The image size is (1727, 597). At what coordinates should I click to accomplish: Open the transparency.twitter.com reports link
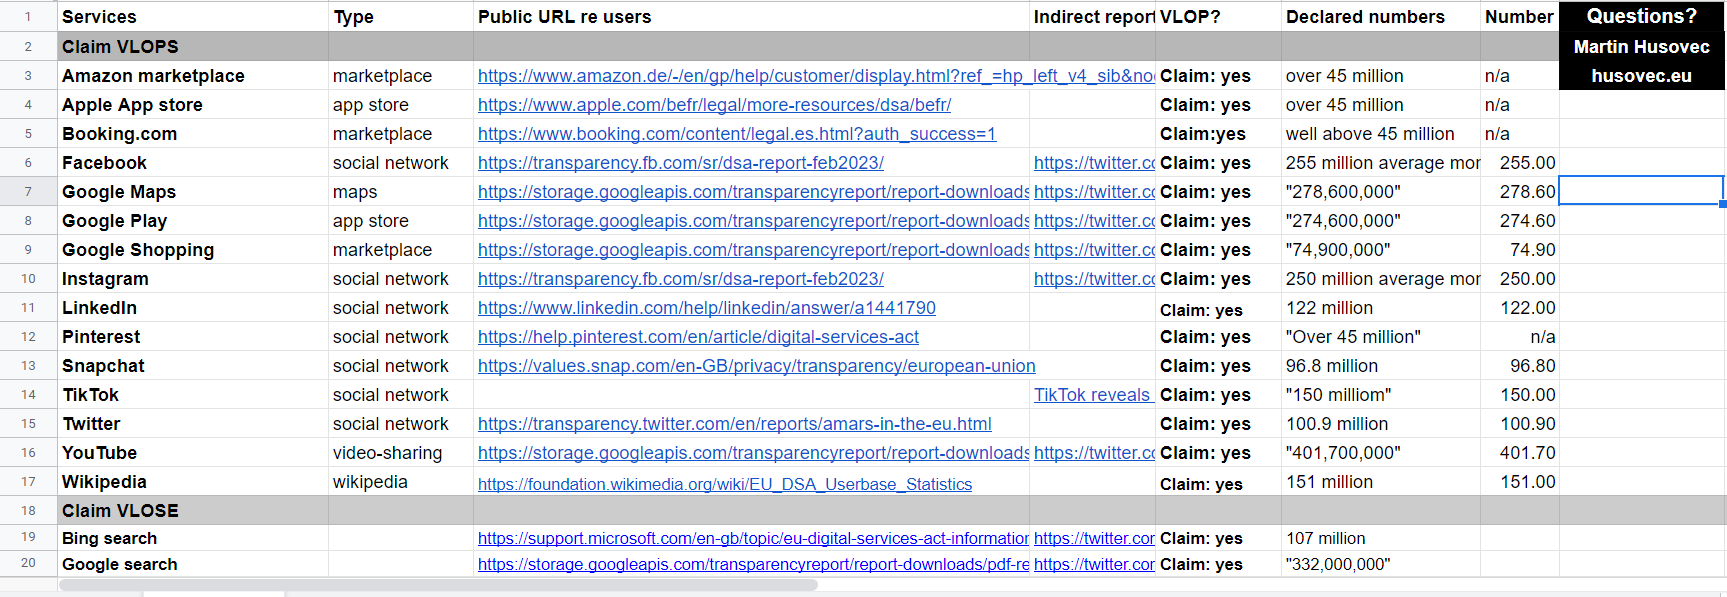pos(735,424)
